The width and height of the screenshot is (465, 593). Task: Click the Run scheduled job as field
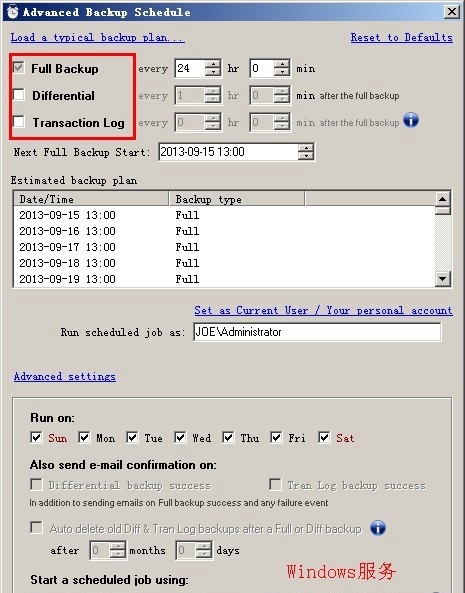pyautogui.click(x=317, y=332)
